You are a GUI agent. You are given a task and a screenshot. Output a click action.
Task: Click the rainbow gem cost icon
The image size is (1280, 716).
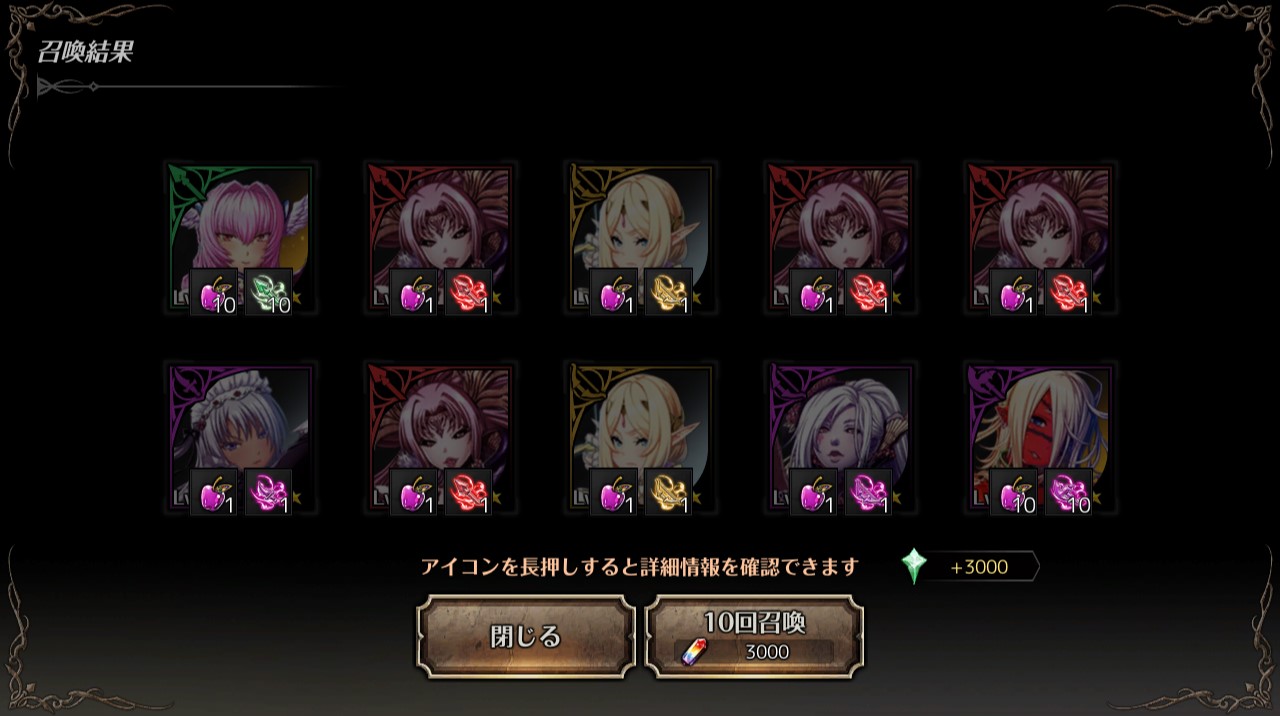pyautogui.click(x=693, y=652)
